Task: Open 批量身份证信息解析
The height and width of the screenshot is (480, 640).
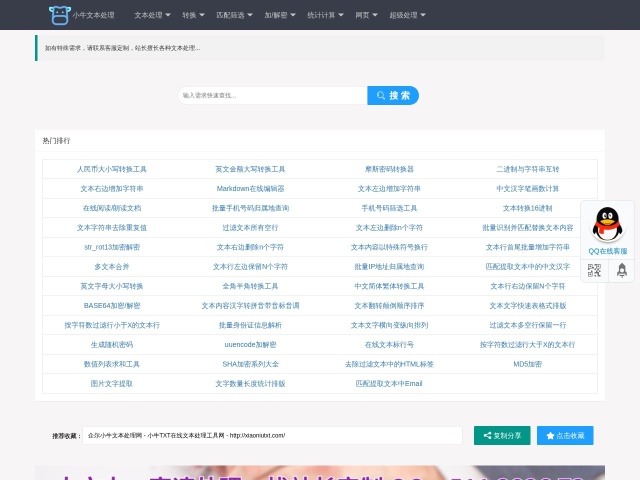Action: (250, 325)
